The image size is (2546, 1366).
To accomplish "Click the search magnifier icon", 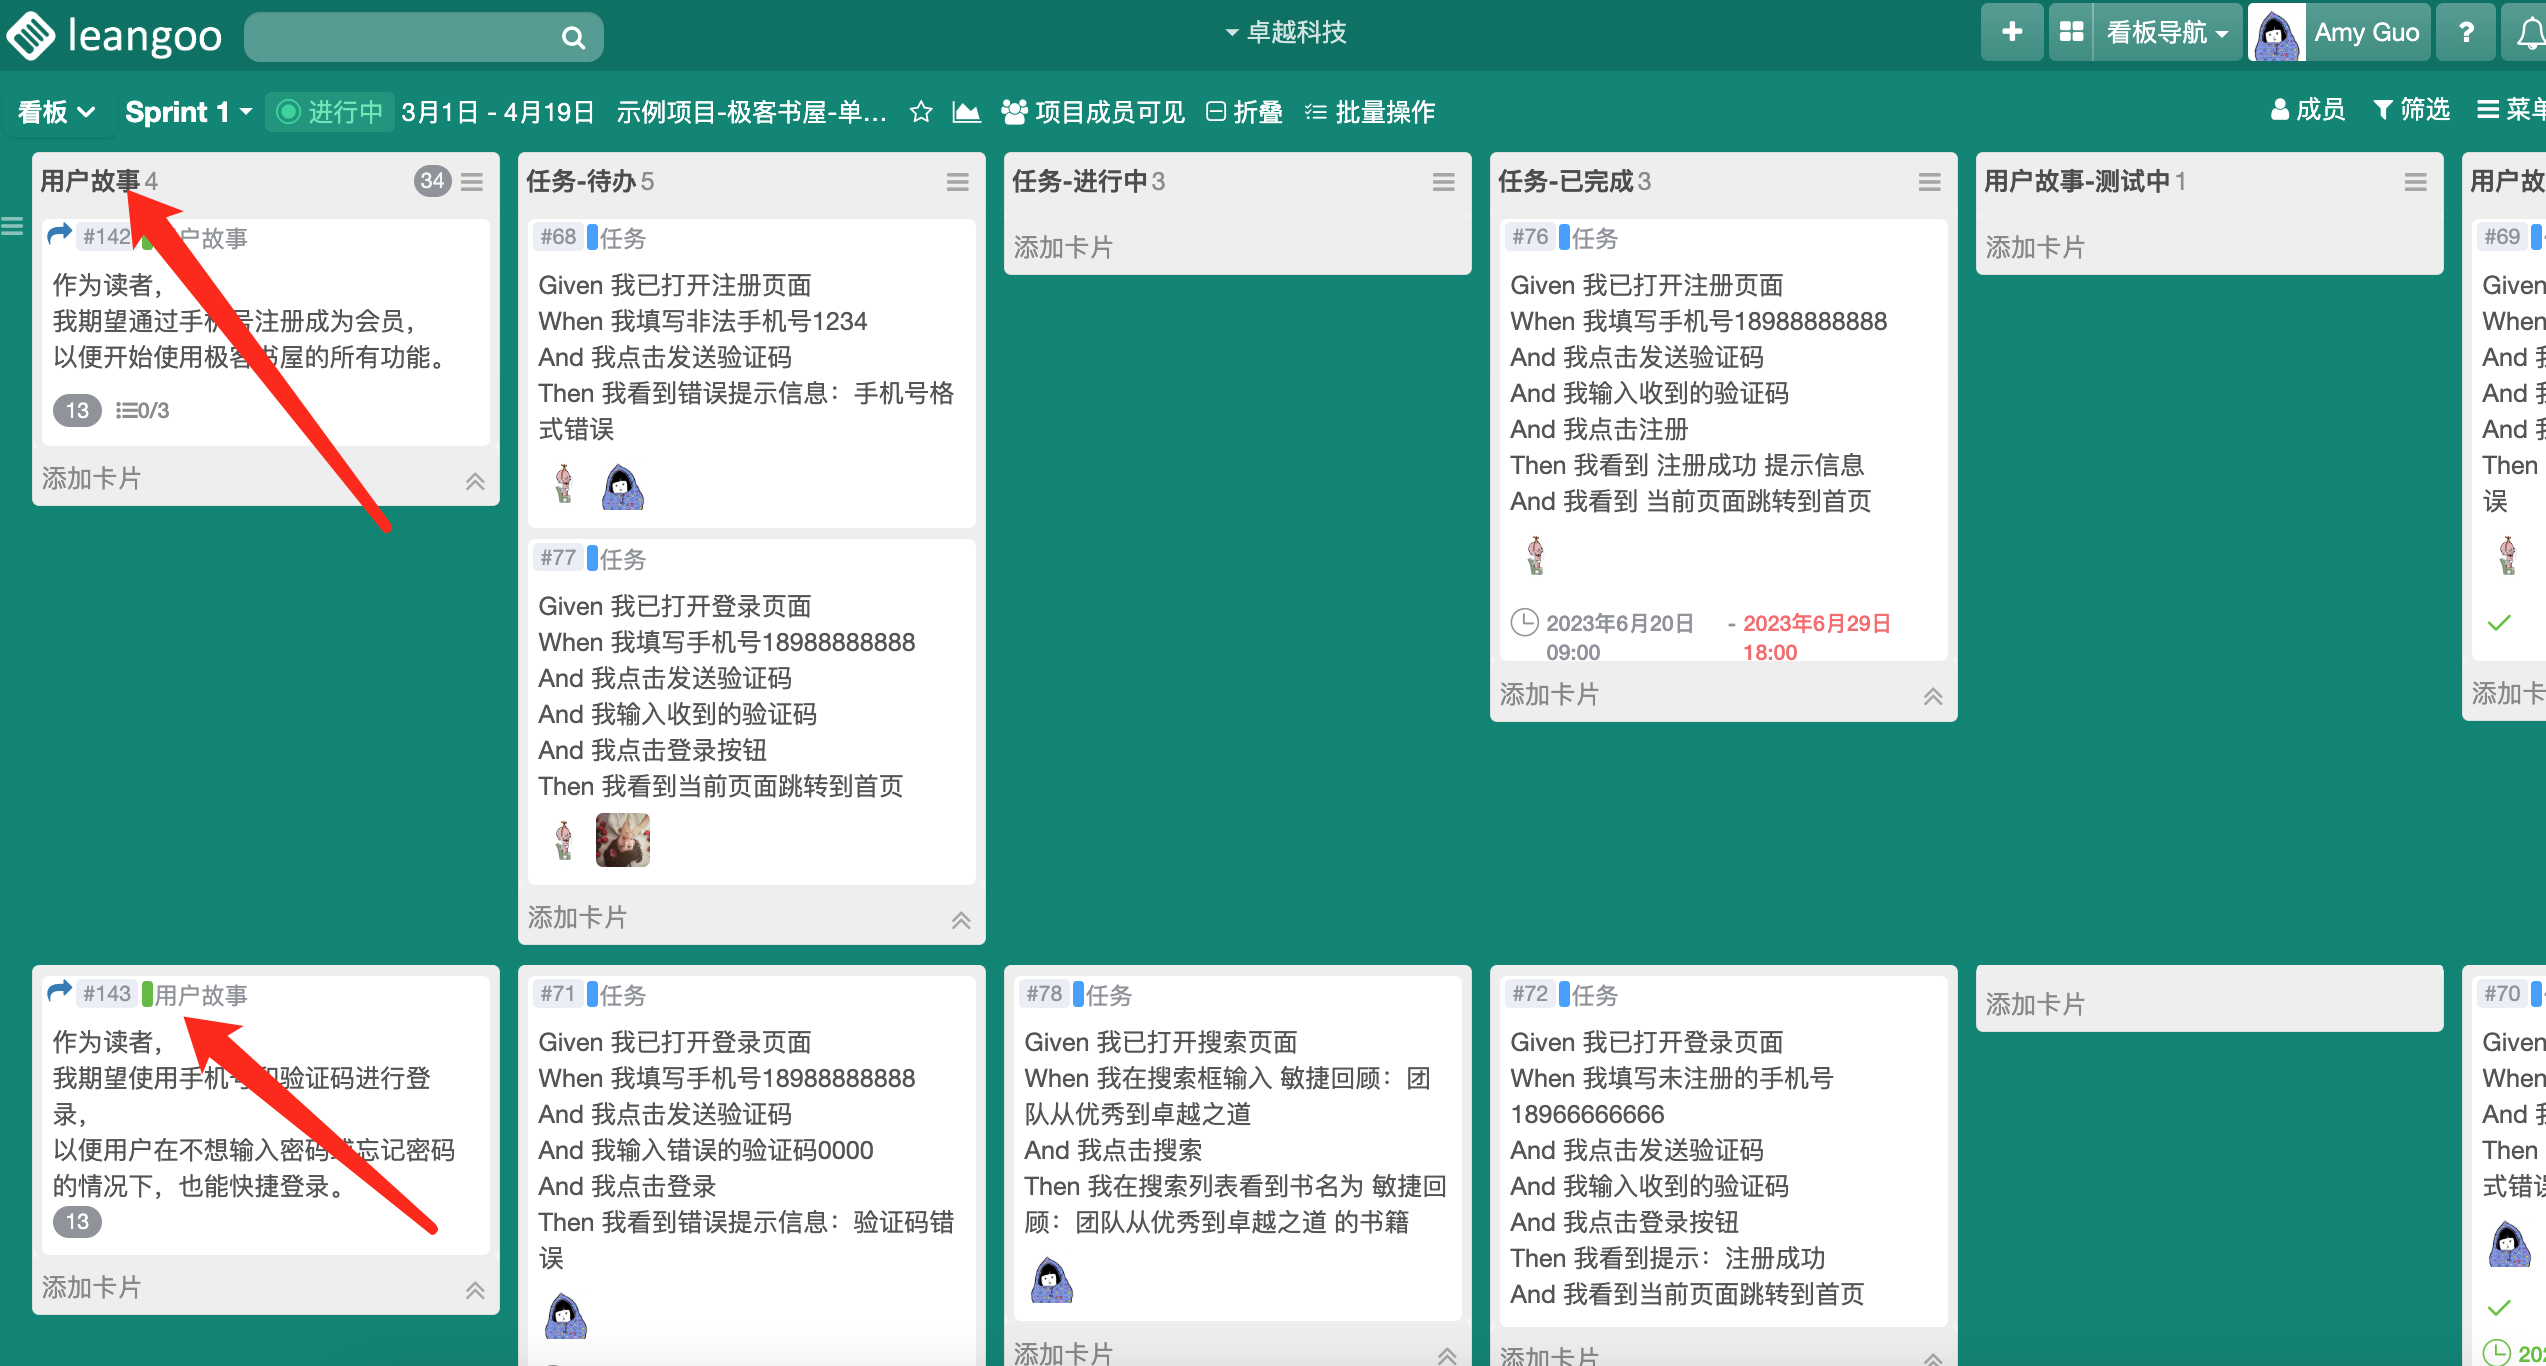I will click(573, 38).
